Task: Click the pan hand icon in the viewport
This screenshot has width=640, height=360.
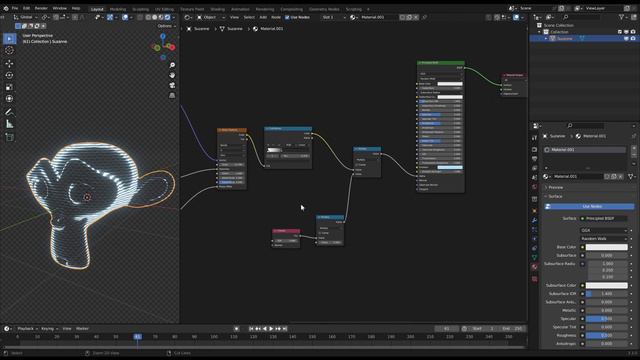Action: (172, 75)
